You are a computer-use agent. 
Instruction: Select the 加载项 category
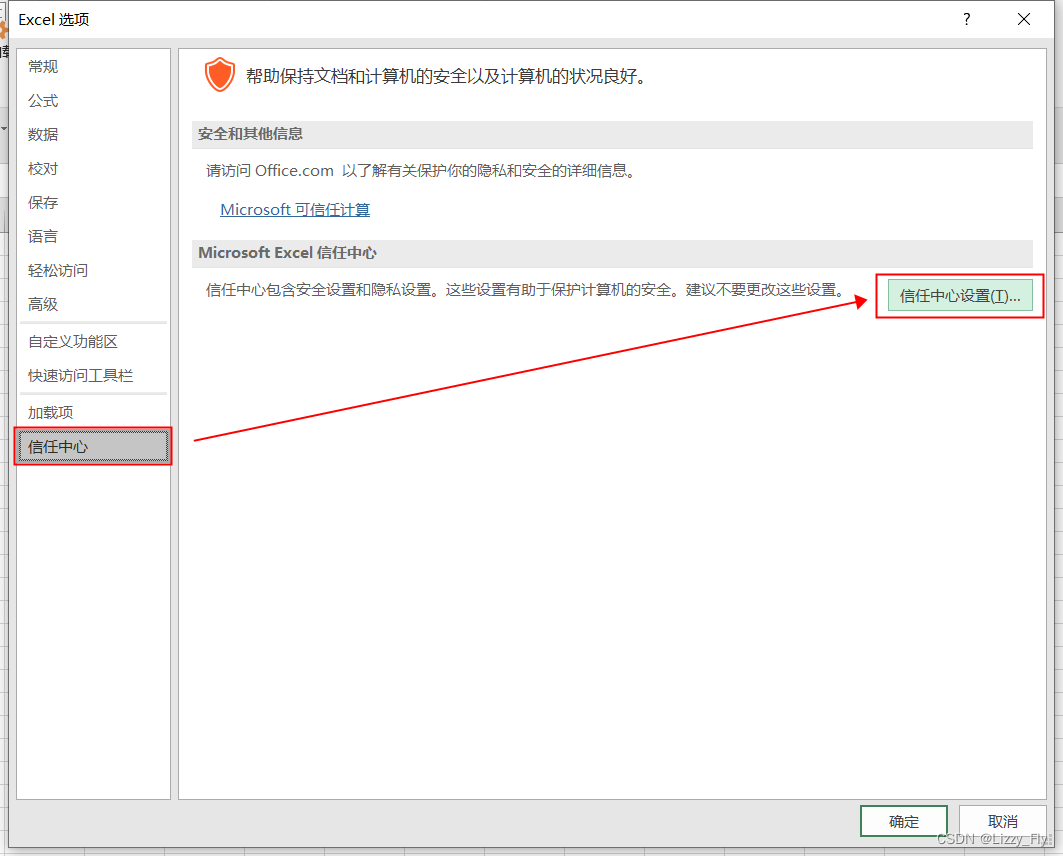tap(93, 412)
